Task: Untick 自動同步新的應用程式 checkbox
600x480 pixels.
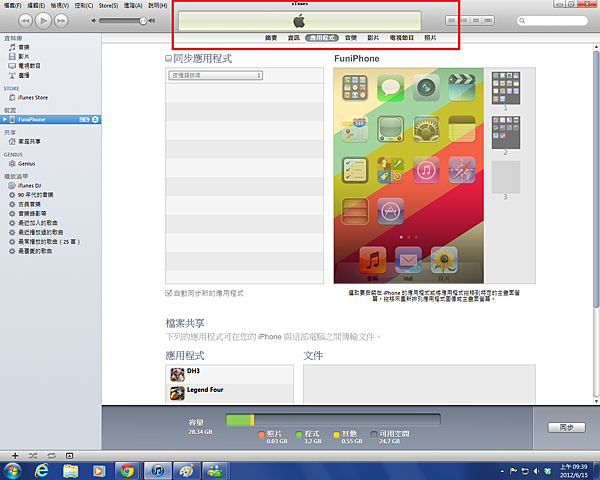Action: [x=168, y=293]
